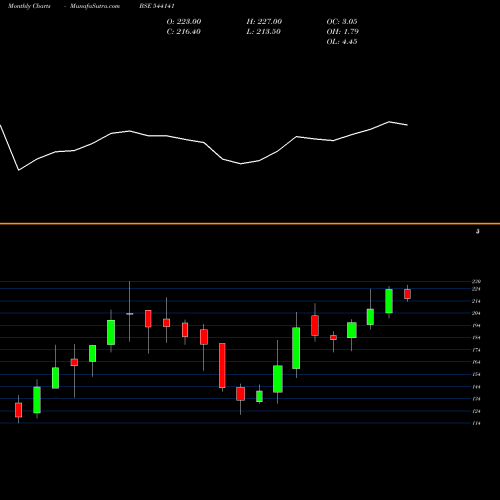Click the MunafaSutra.com label

(x=95, y=6)
